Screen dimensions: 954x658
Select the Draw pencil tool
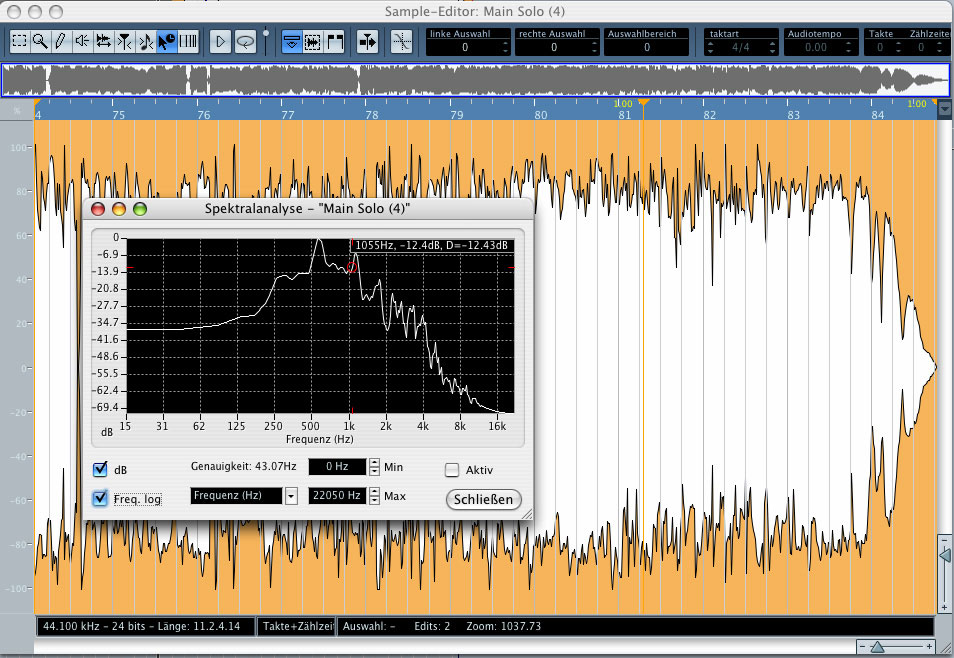coord(60,41)
